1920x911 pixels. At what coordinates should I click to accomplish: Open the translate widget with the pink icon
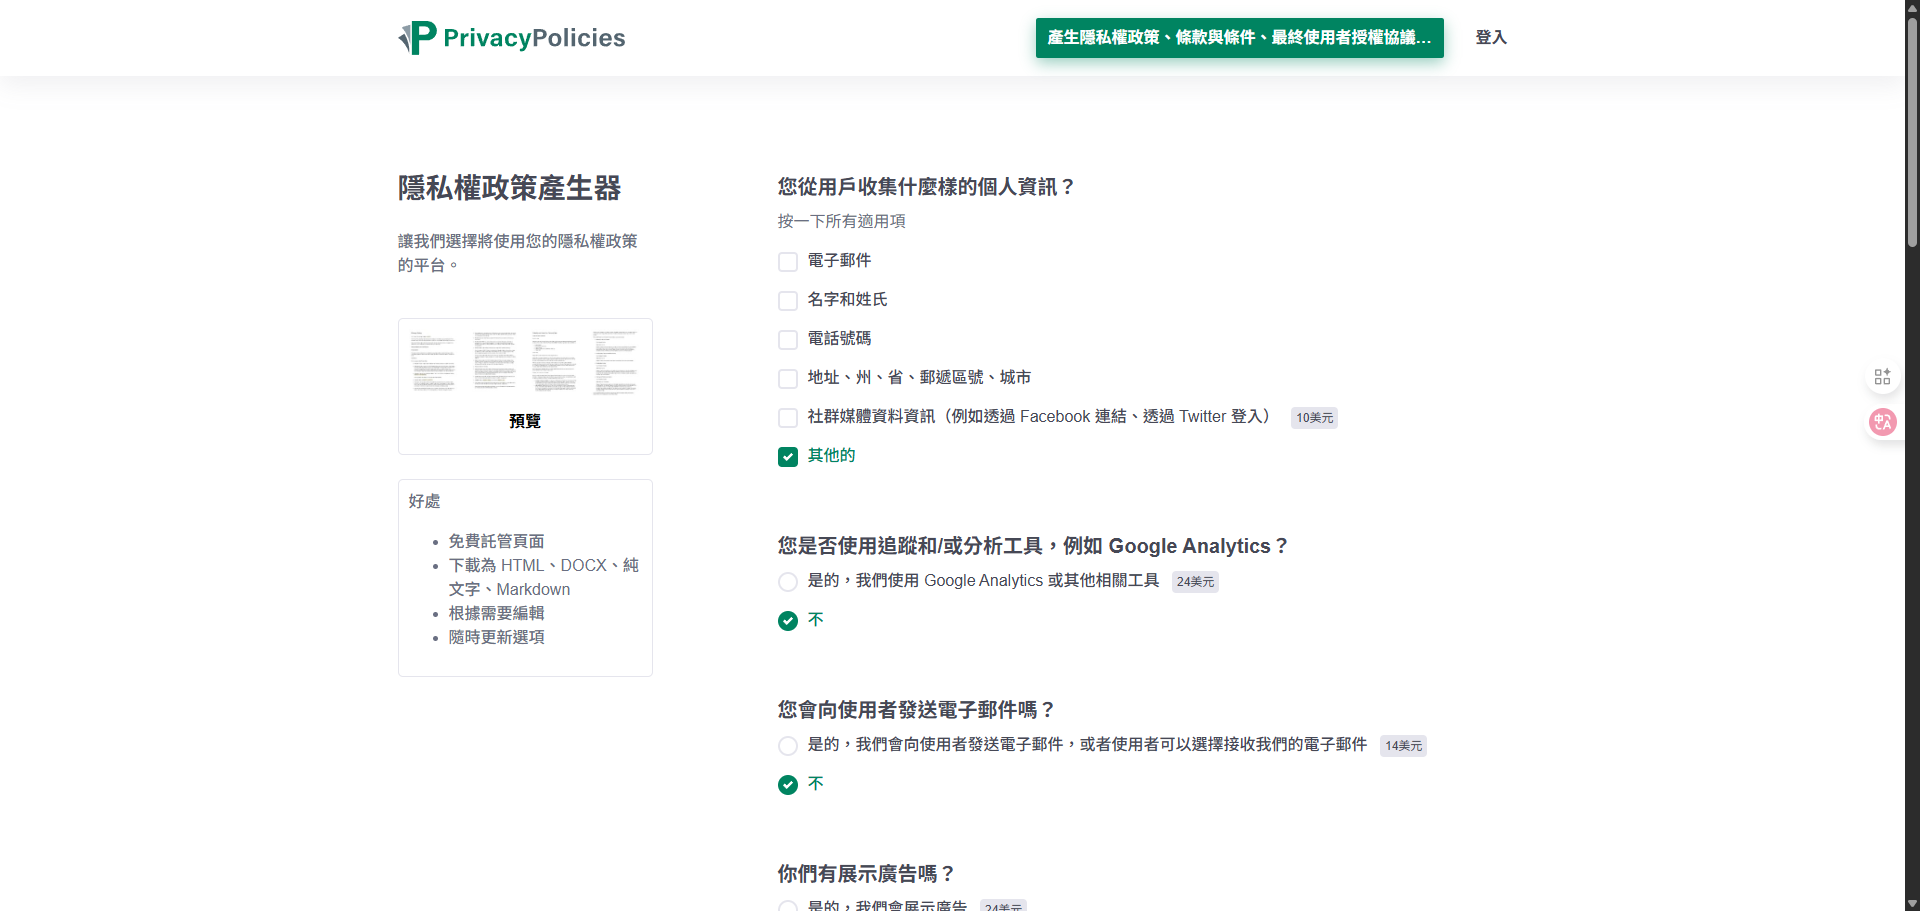(x=1883, y=422)
